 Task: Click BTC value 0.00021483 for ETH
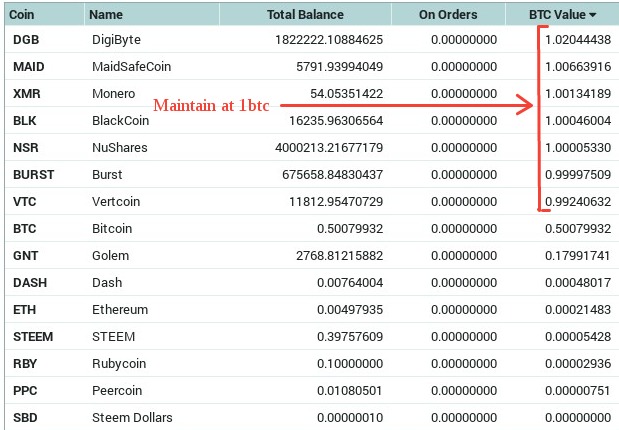pyautogui.click(x=578, y=310)
